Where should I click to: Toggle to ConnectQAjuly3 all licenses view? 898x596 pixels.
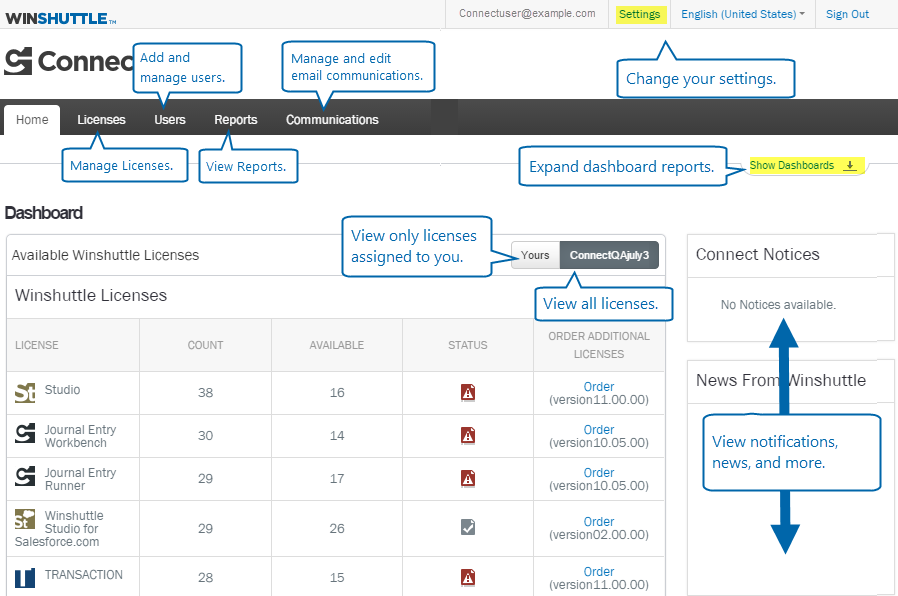click(x=609, y=255)
